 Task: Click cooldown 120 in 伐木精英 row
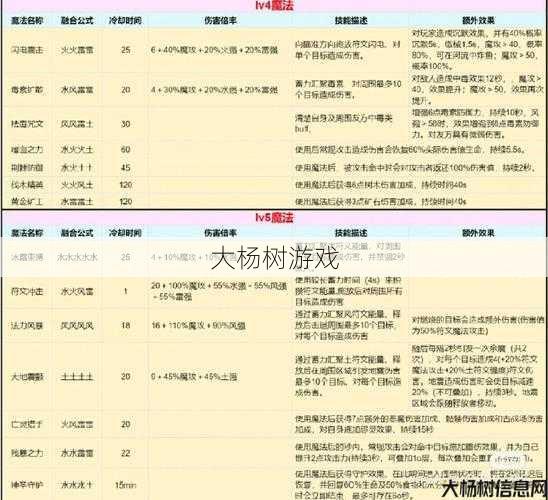pos(125,184)
